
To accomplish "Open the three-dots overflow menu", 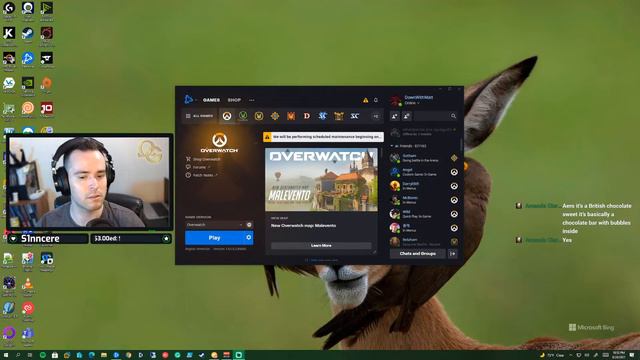I will pos(251,100).
